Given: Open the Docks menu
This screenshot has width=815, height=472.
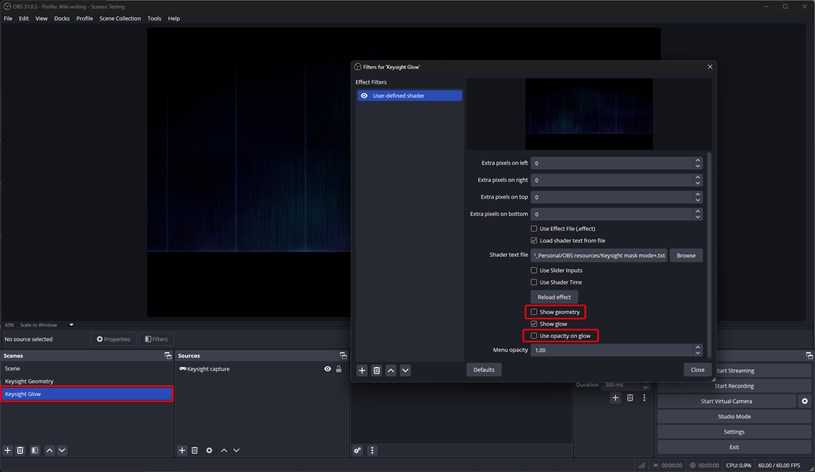Looking at the screenshot, I should 62,18.
